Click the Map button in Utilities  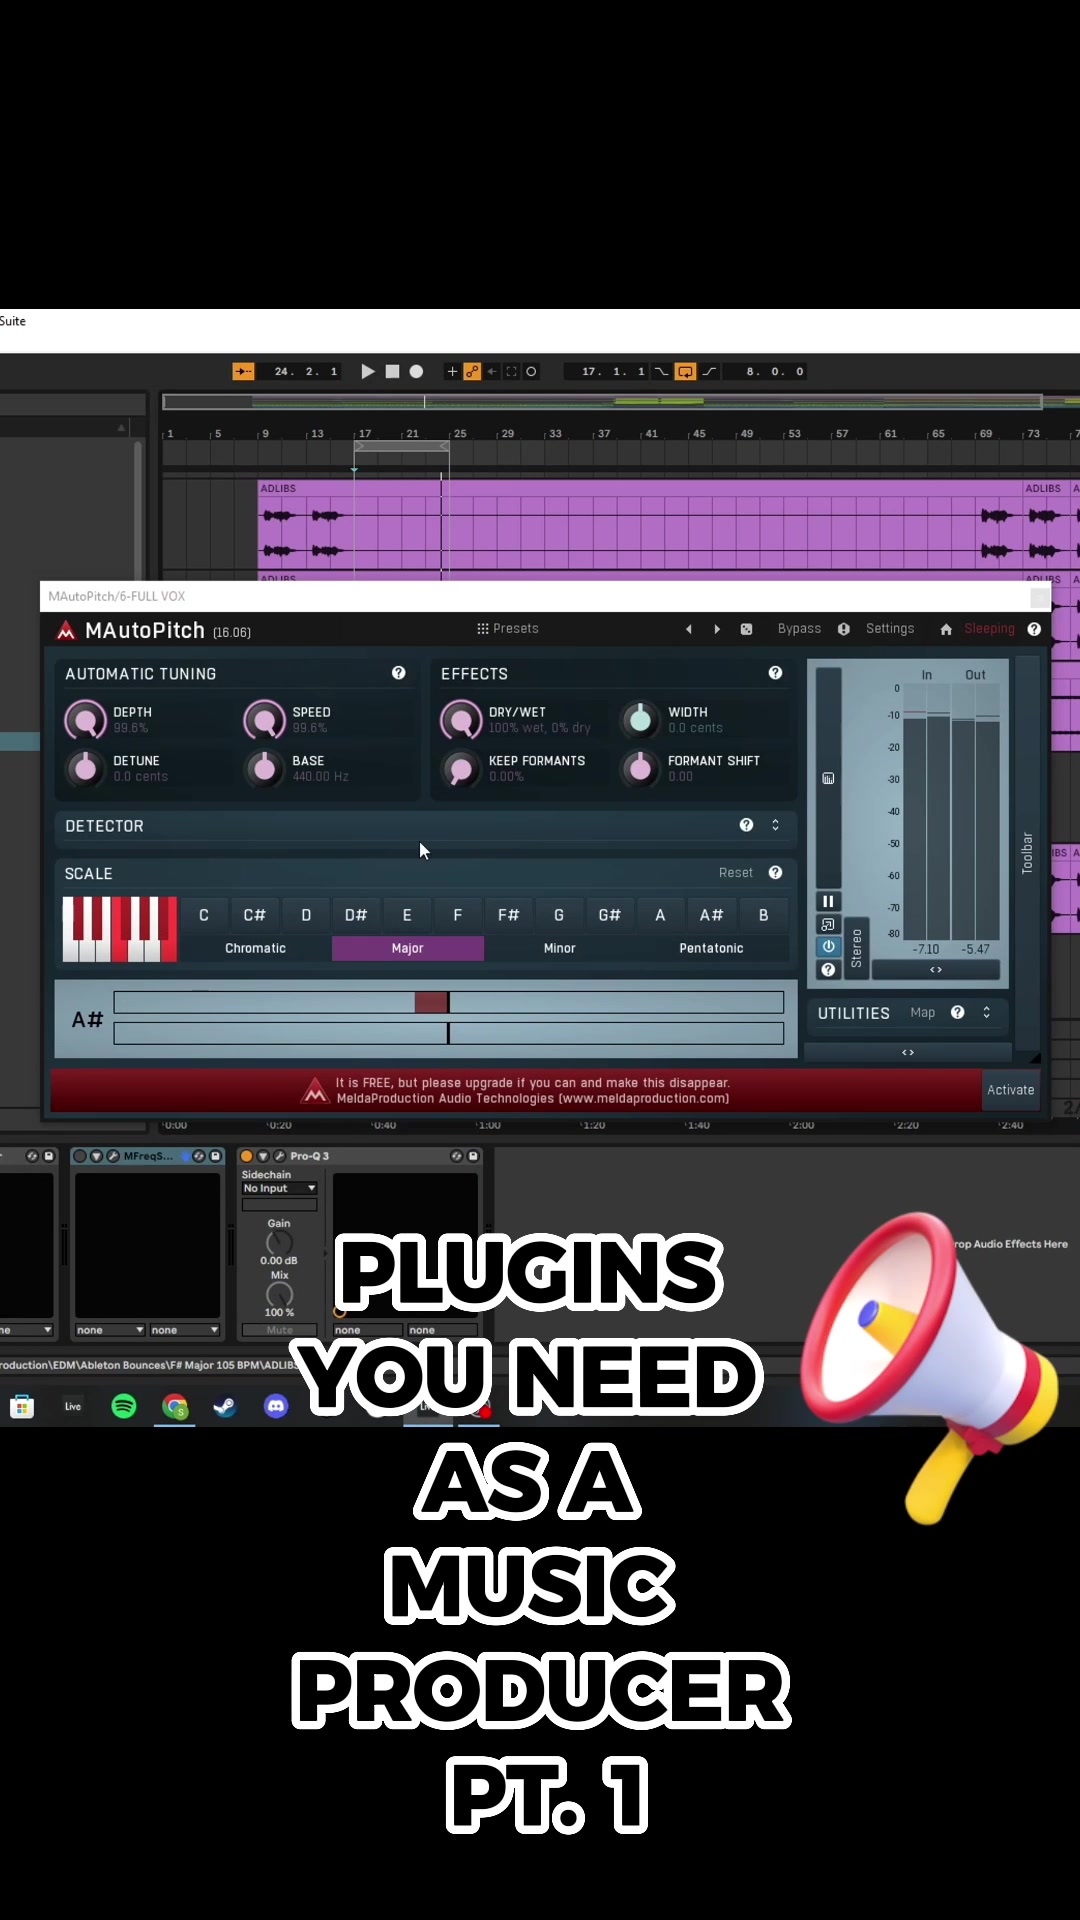(922, 1013)
